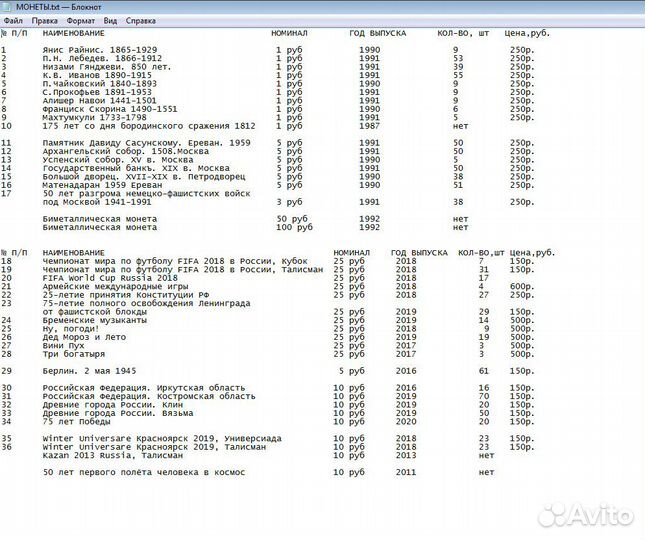Click the Биметаллическая монета 100 руб line

pos(99,228)
